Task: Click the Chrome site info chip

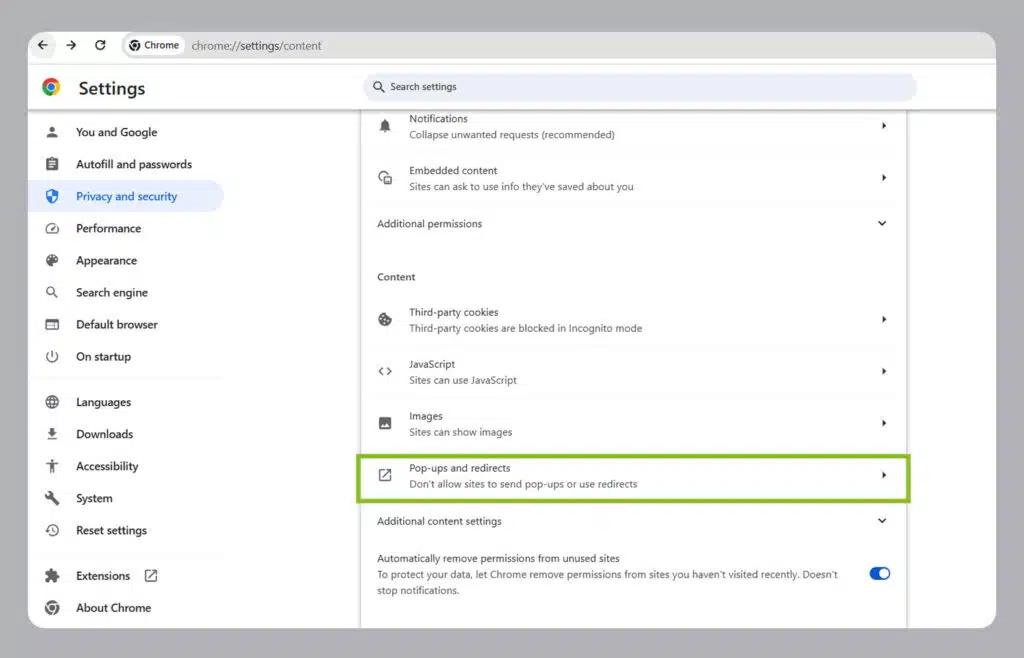Action: coord(154,45)
